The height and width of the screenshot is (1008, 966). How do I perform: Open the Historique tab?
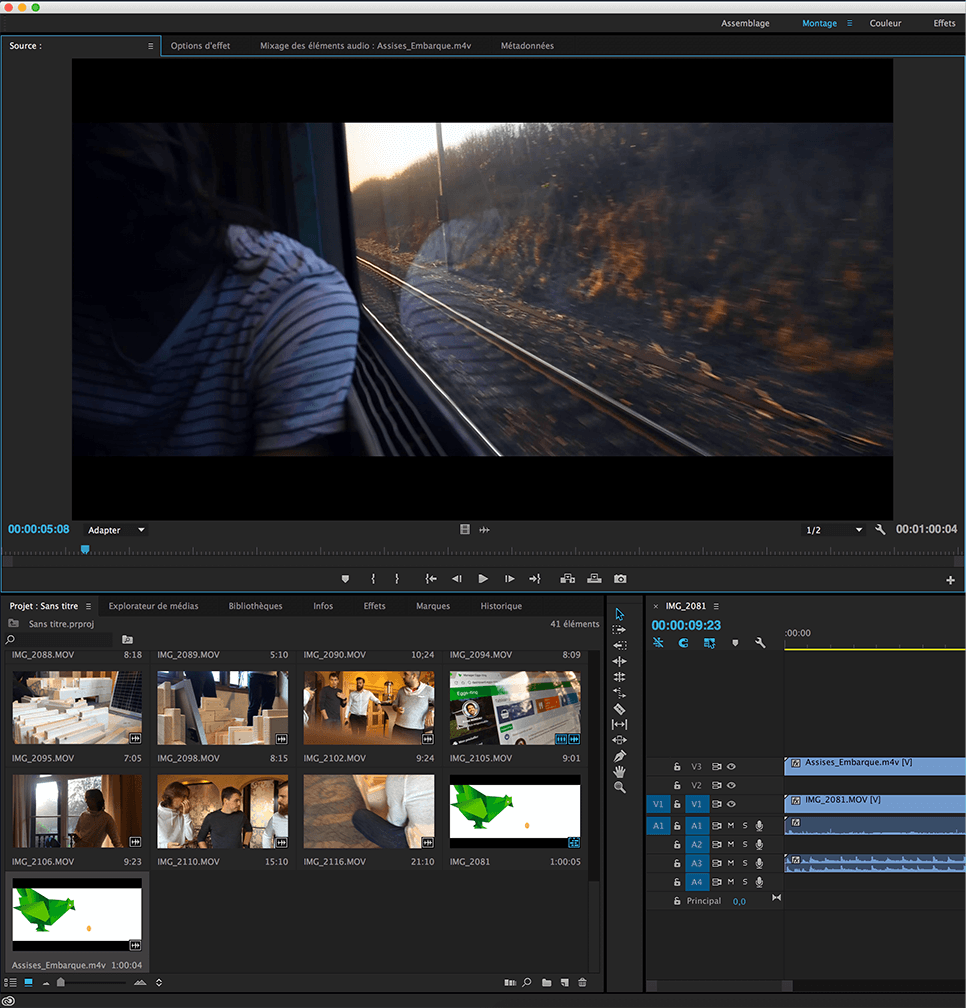point(501,606)
